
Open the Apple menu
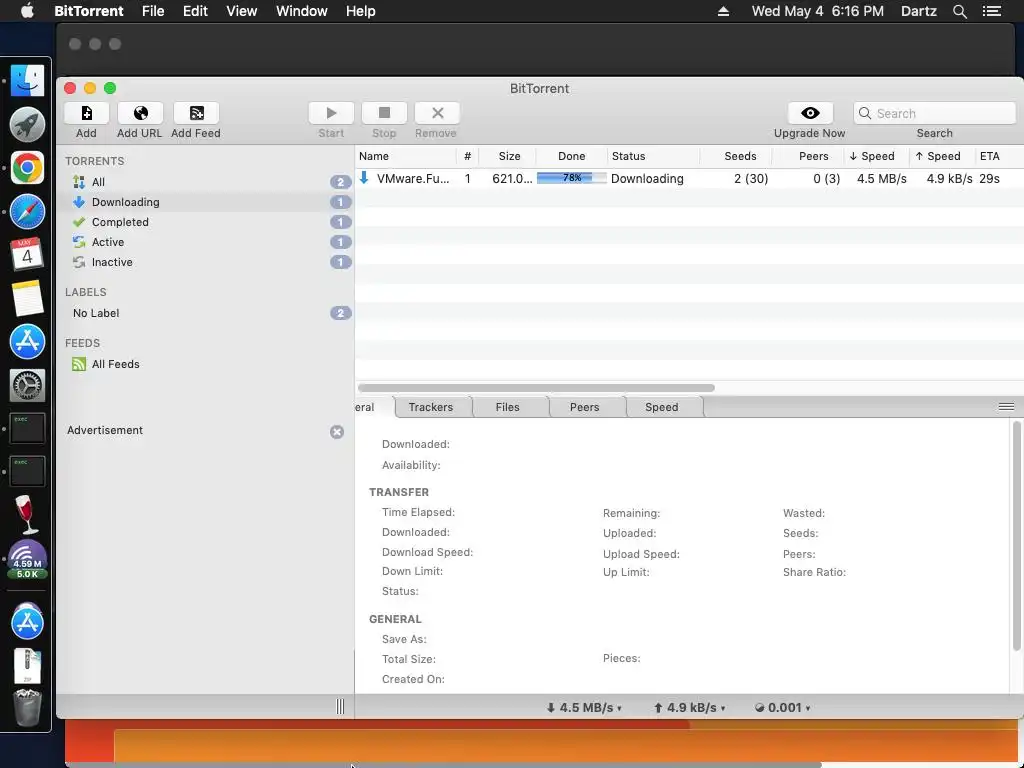27,11
